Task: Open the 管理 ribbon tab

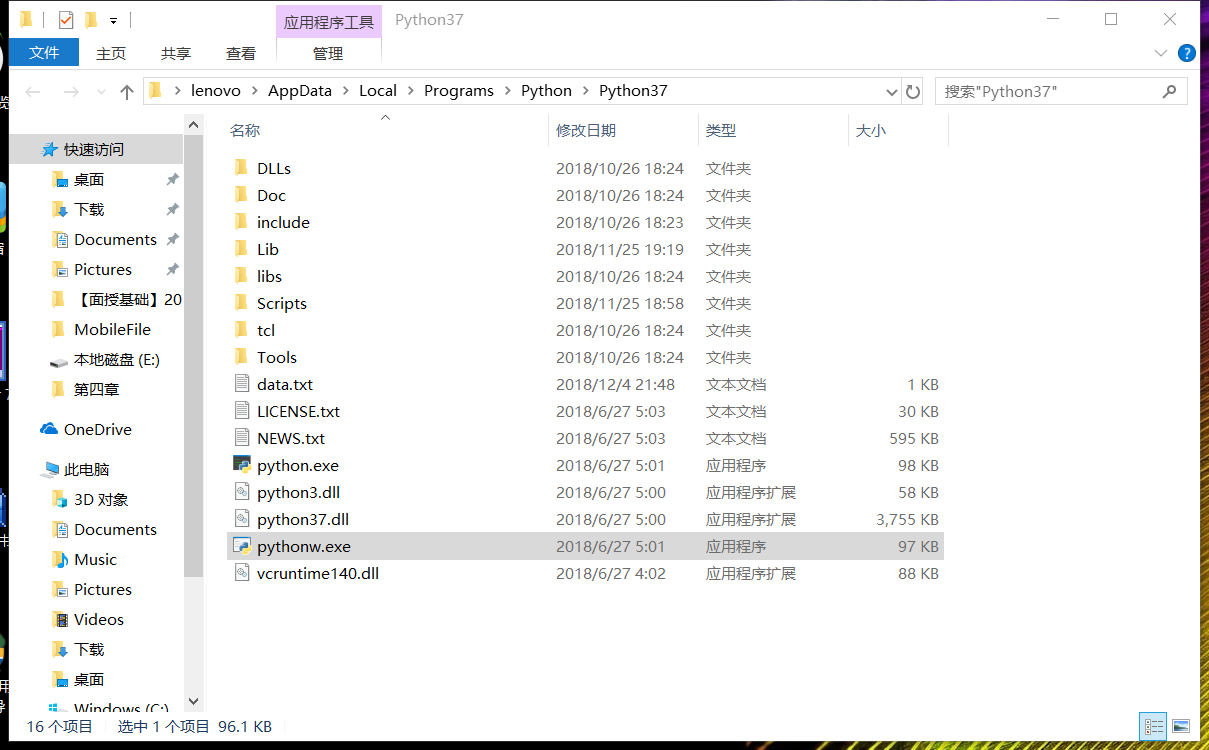Action: pos(328,53)
